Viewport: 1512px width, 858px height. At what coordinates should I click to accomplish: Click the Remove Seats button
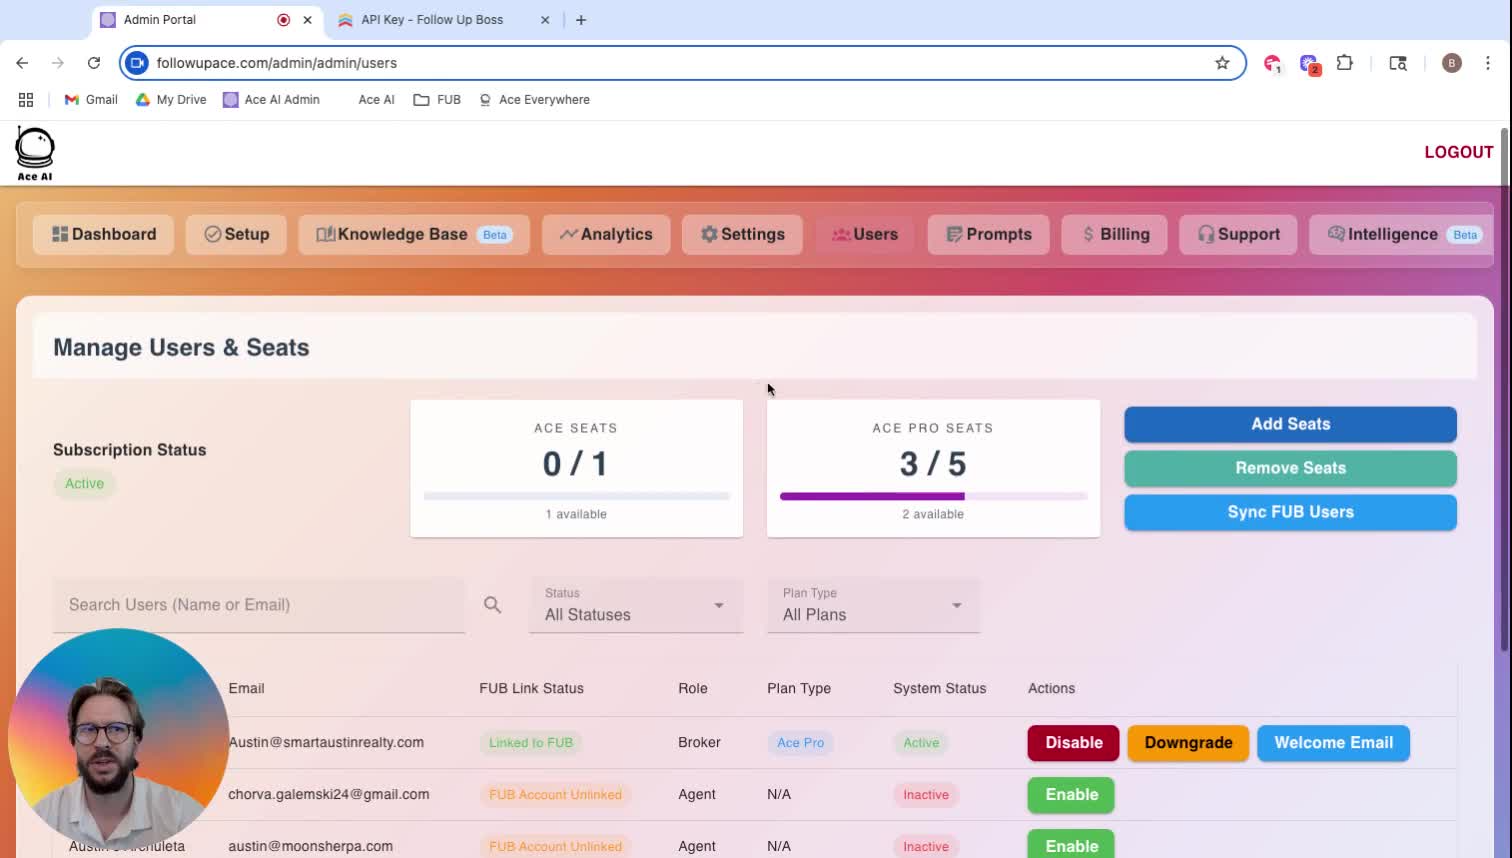coord(1290,468)
